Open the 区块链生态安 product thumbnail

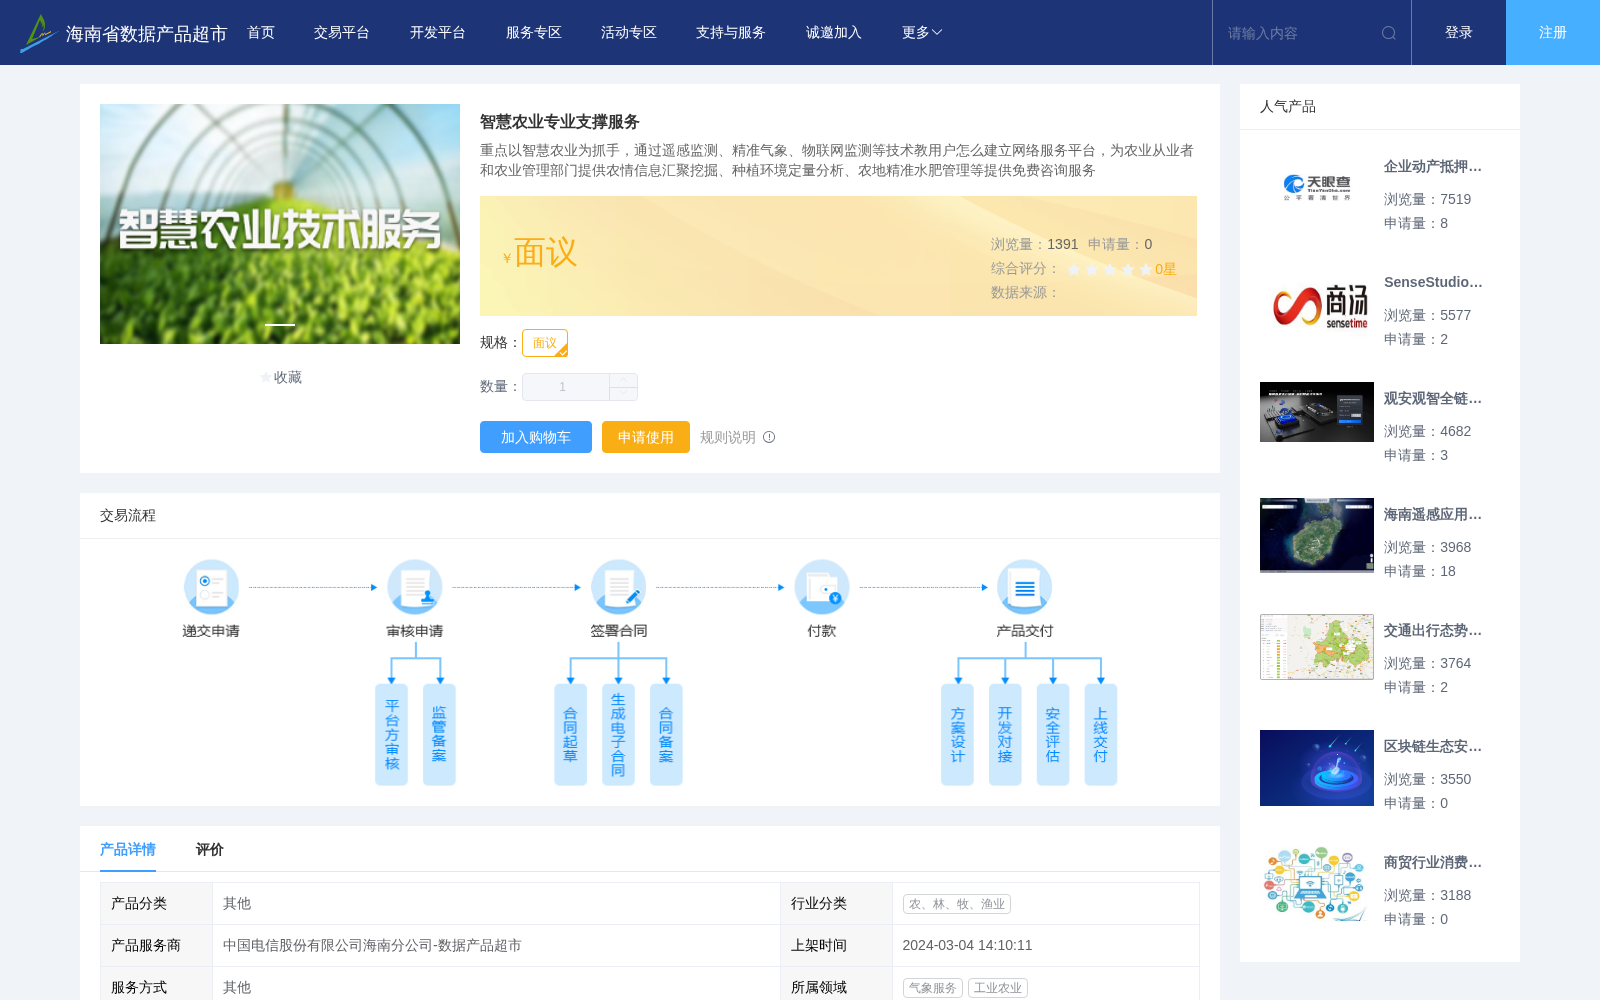tap(1317, 768)
